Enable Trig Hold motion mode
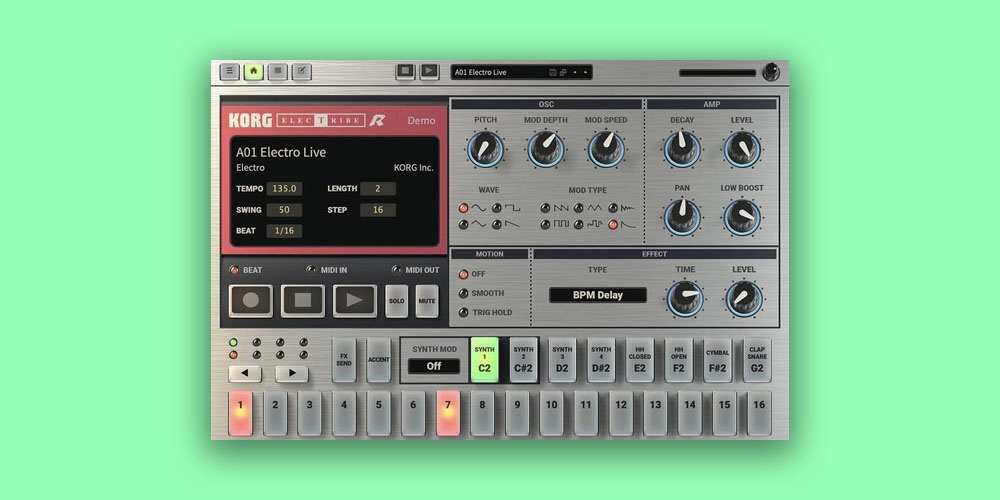Viewport: 1000px width, 500px height. [x=463, y=312]
